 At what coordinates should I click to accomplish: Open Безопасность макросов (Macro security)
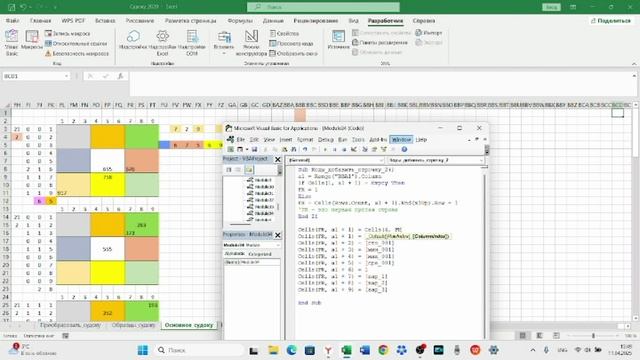coord(77,53)
